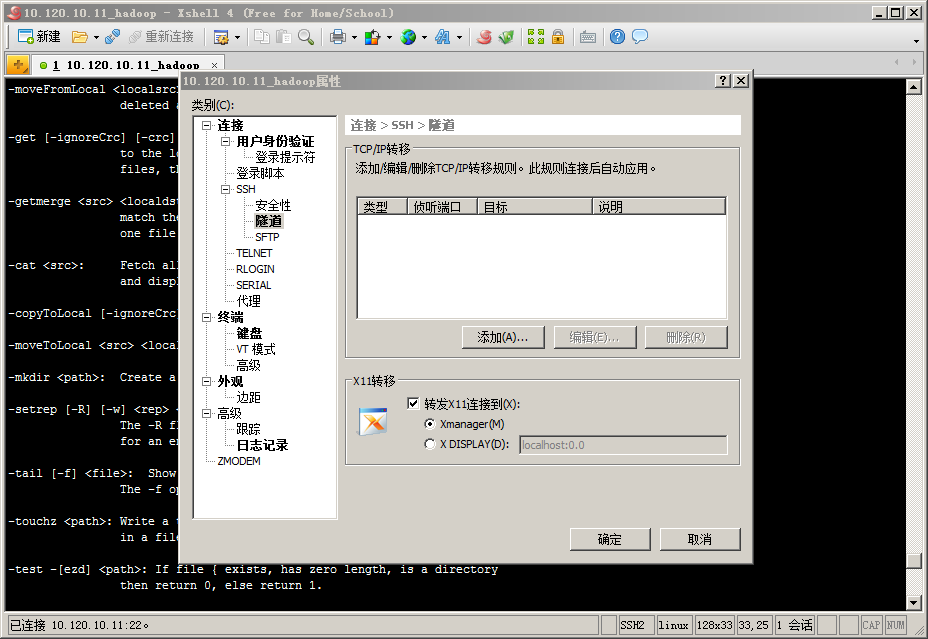This screenshot has width=928, height=639.
Task: Select 登录脚本 in the category tree
Action: click(260, 173)
